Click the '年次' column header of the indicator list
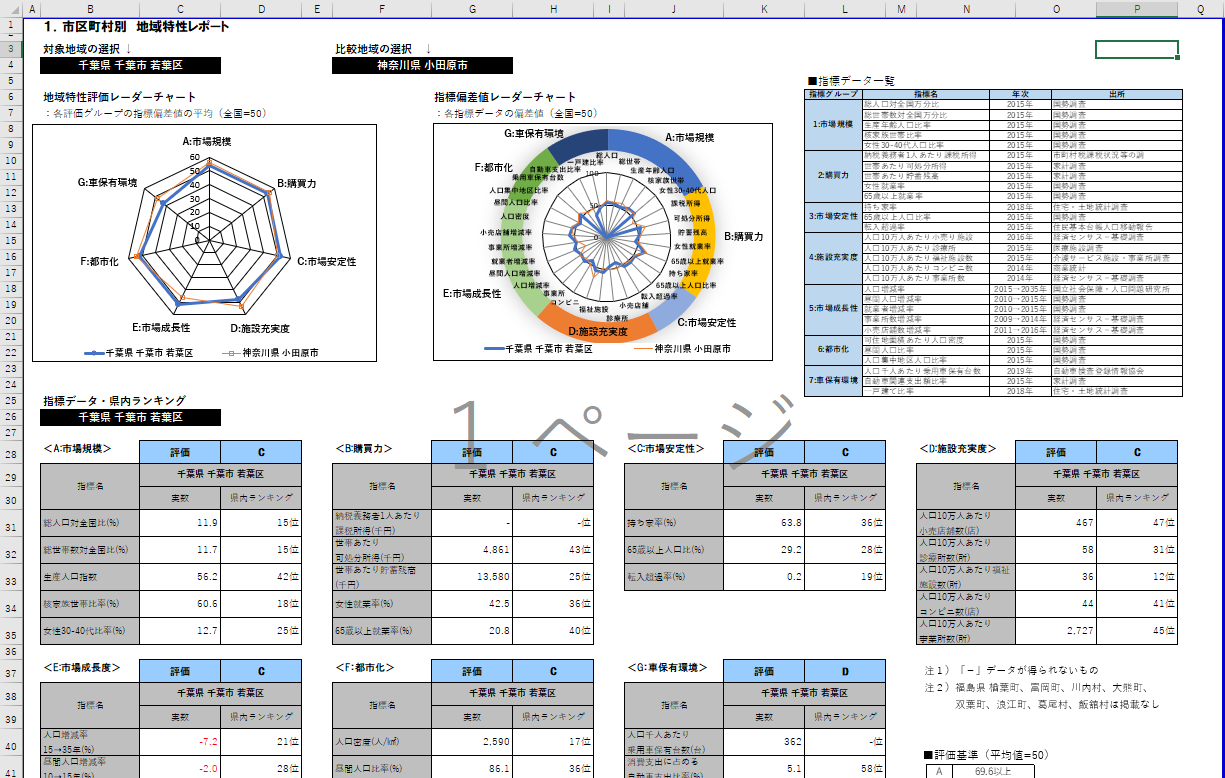The width and height of the screenshot is (1225, 778). (1019, 94)
